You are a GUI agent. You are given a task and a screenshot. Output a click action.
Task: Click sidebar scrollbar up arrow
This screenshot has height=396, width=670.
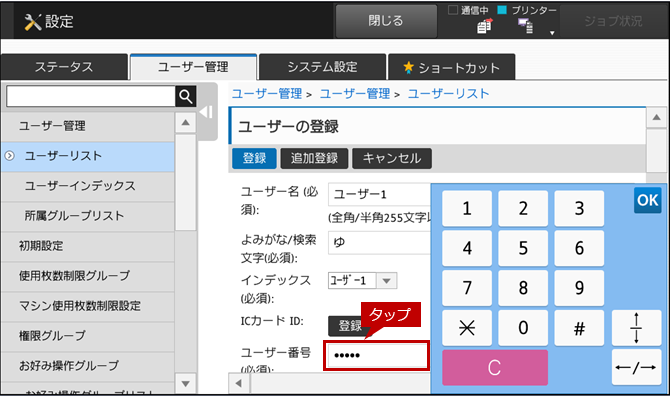pos(185,123)
